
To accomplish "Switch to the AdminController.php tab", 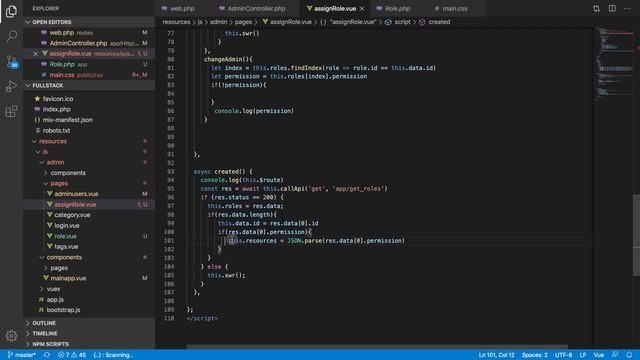I will click(x=256, y=8).
